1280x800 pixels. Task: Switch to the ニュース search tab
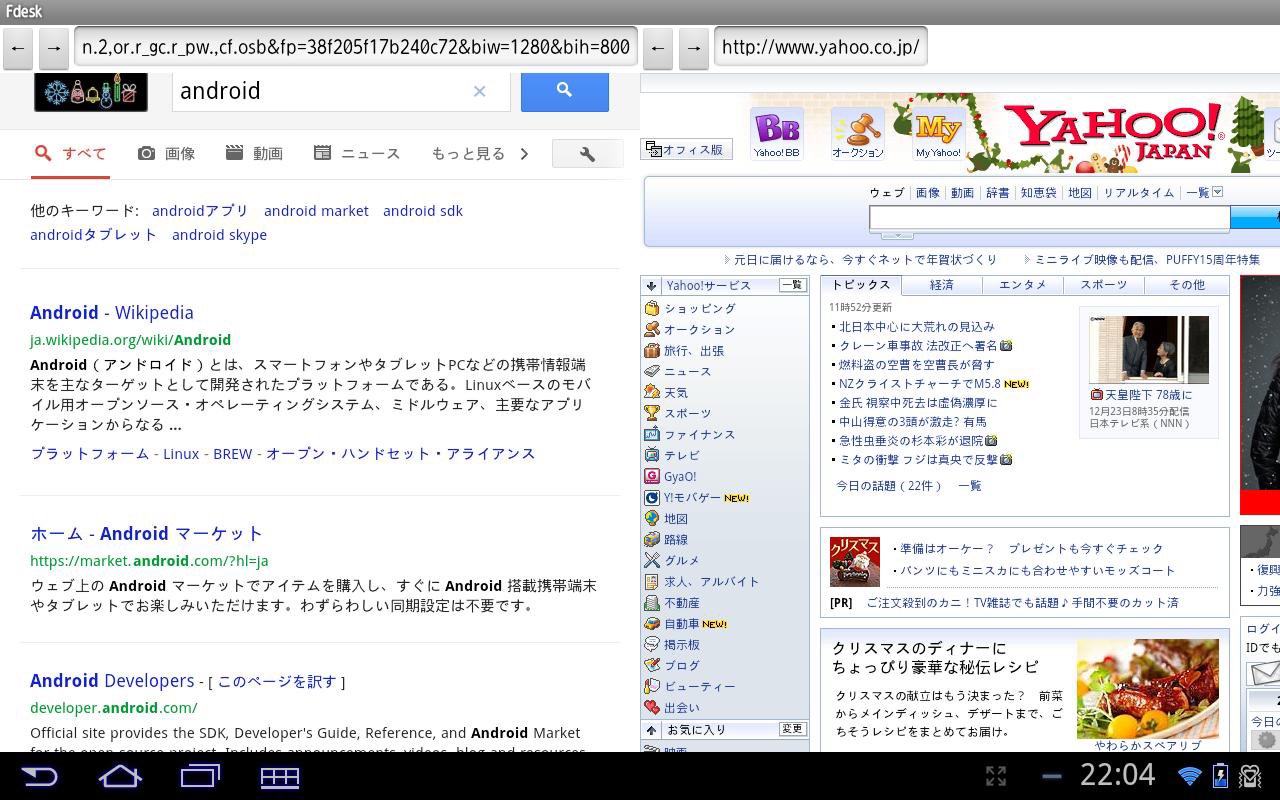[x=357, y=153]
